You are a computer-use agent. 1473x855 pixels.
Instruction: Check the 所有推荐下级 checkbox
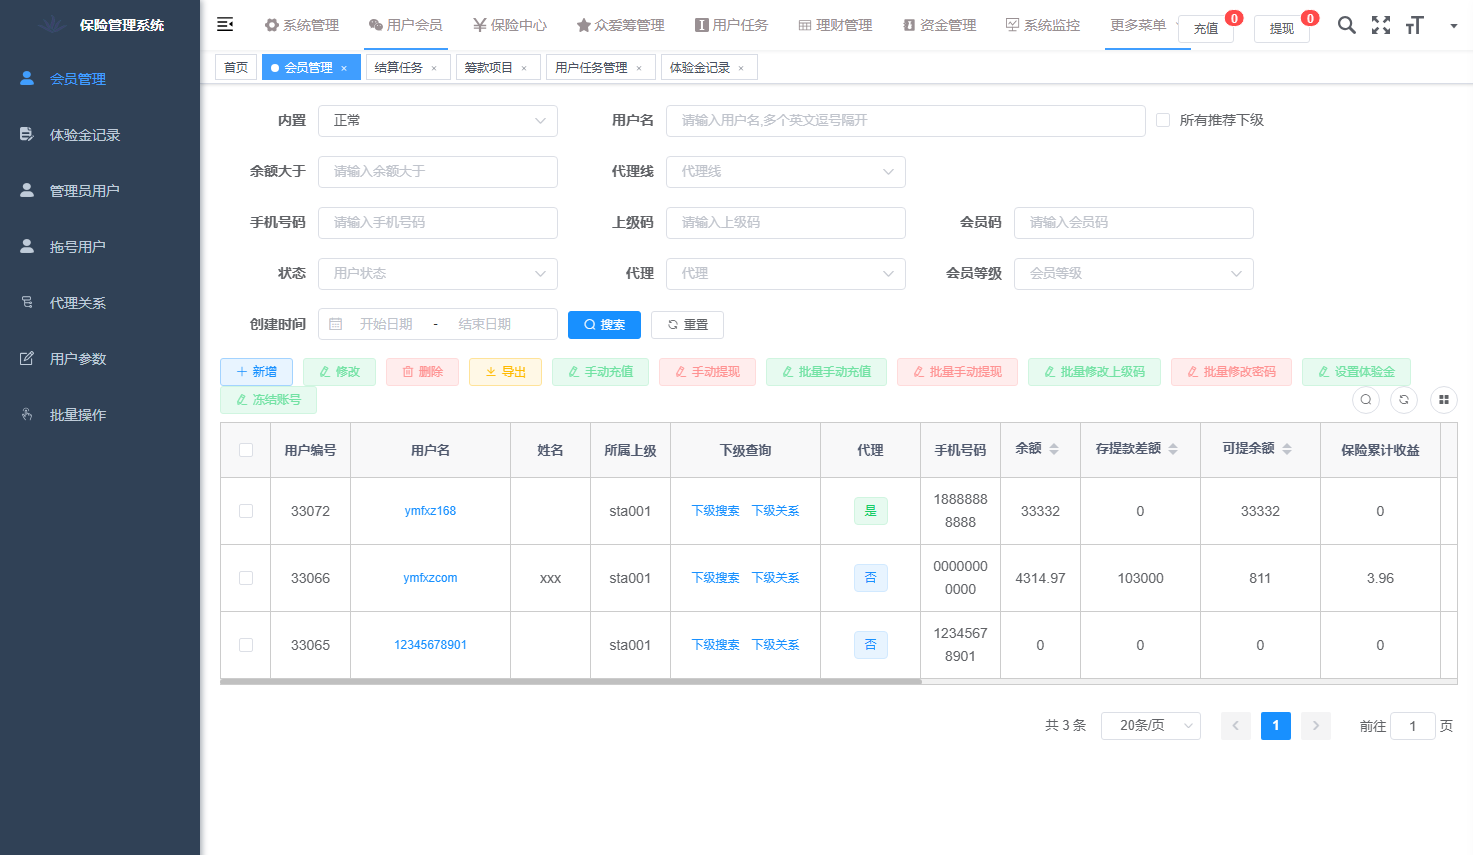1163,120
